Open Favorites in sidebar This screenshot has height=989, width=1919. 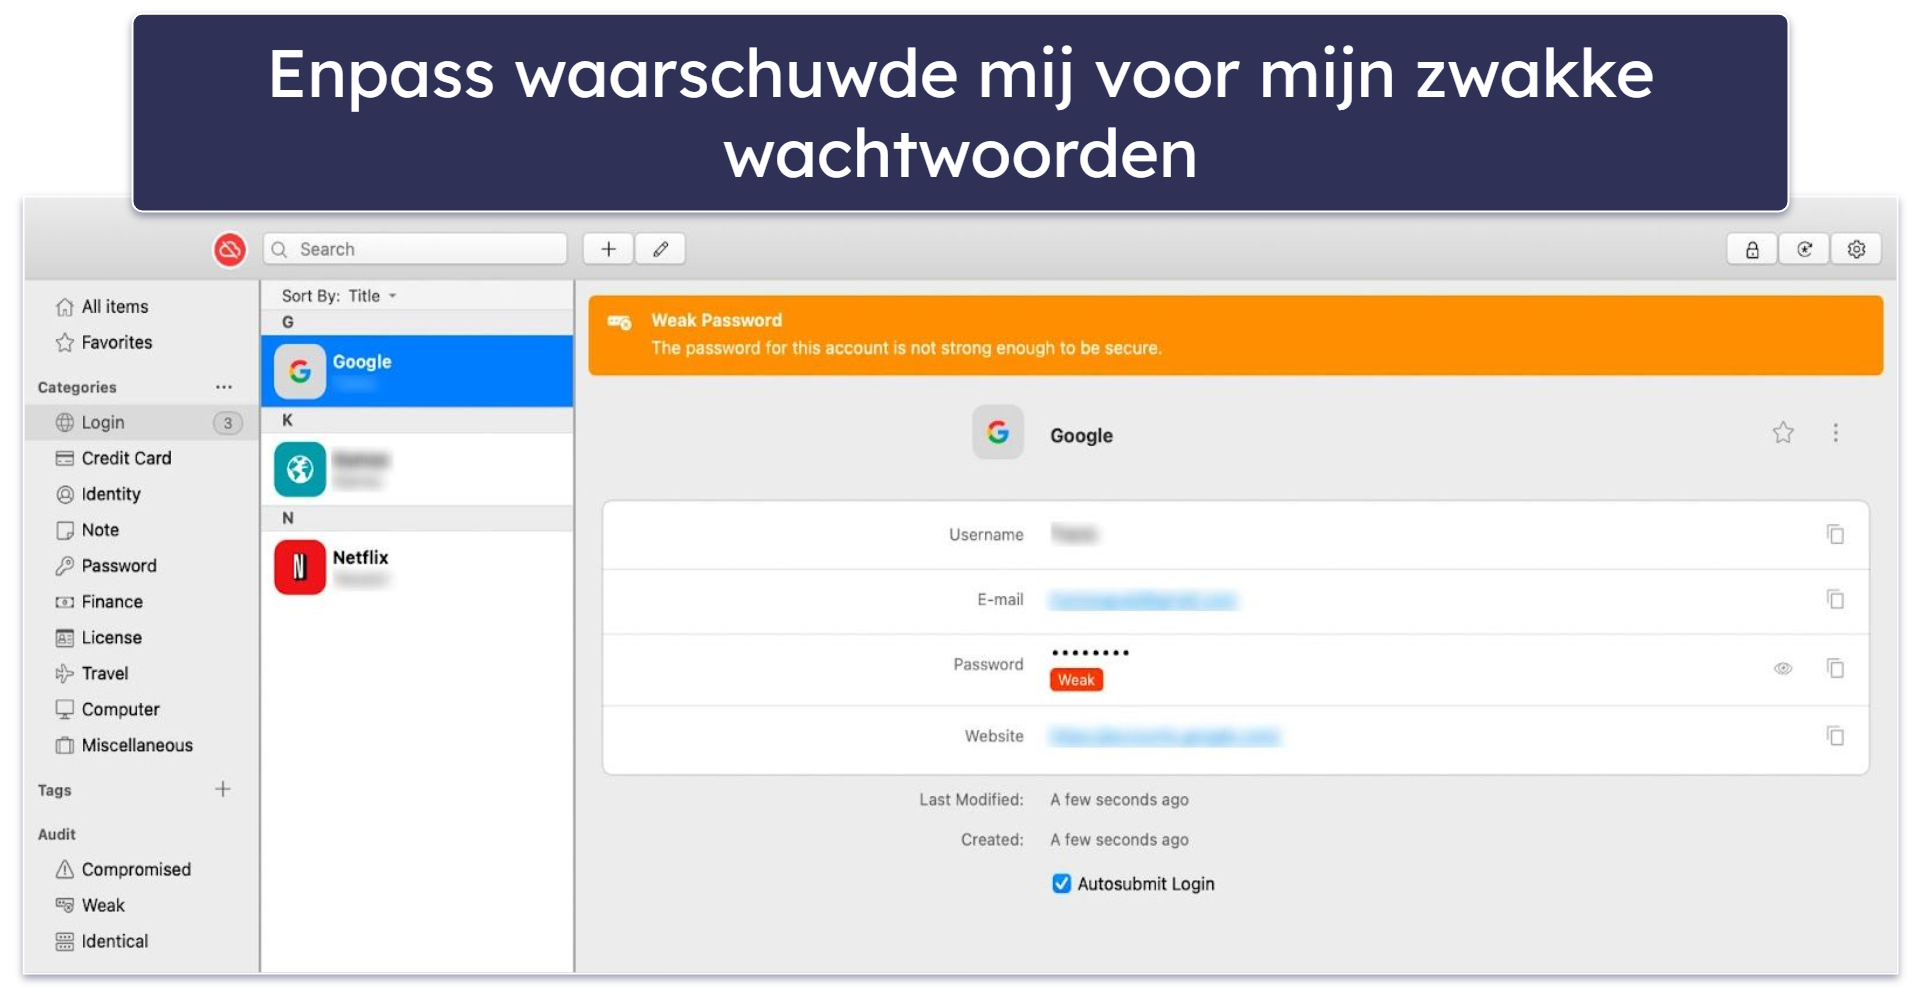pos(104,343)
